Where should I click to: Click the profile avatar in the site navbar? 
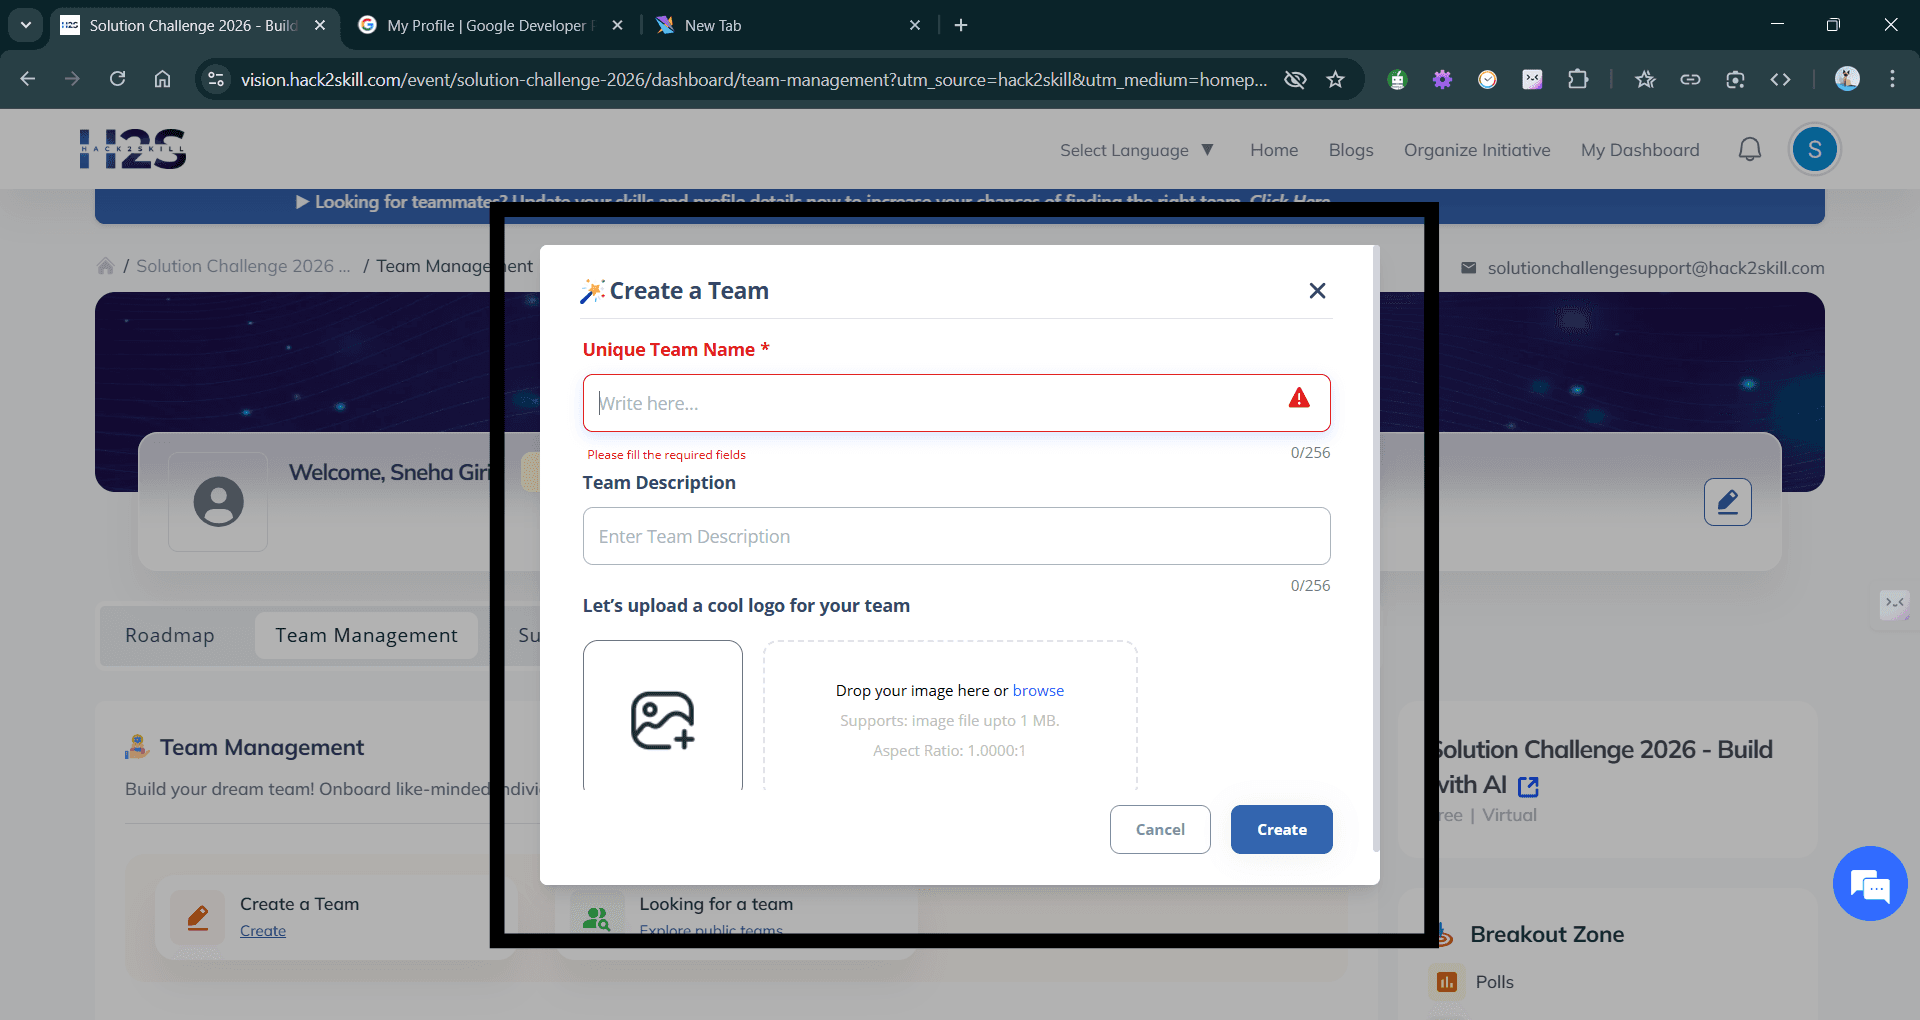[1814, 148]
